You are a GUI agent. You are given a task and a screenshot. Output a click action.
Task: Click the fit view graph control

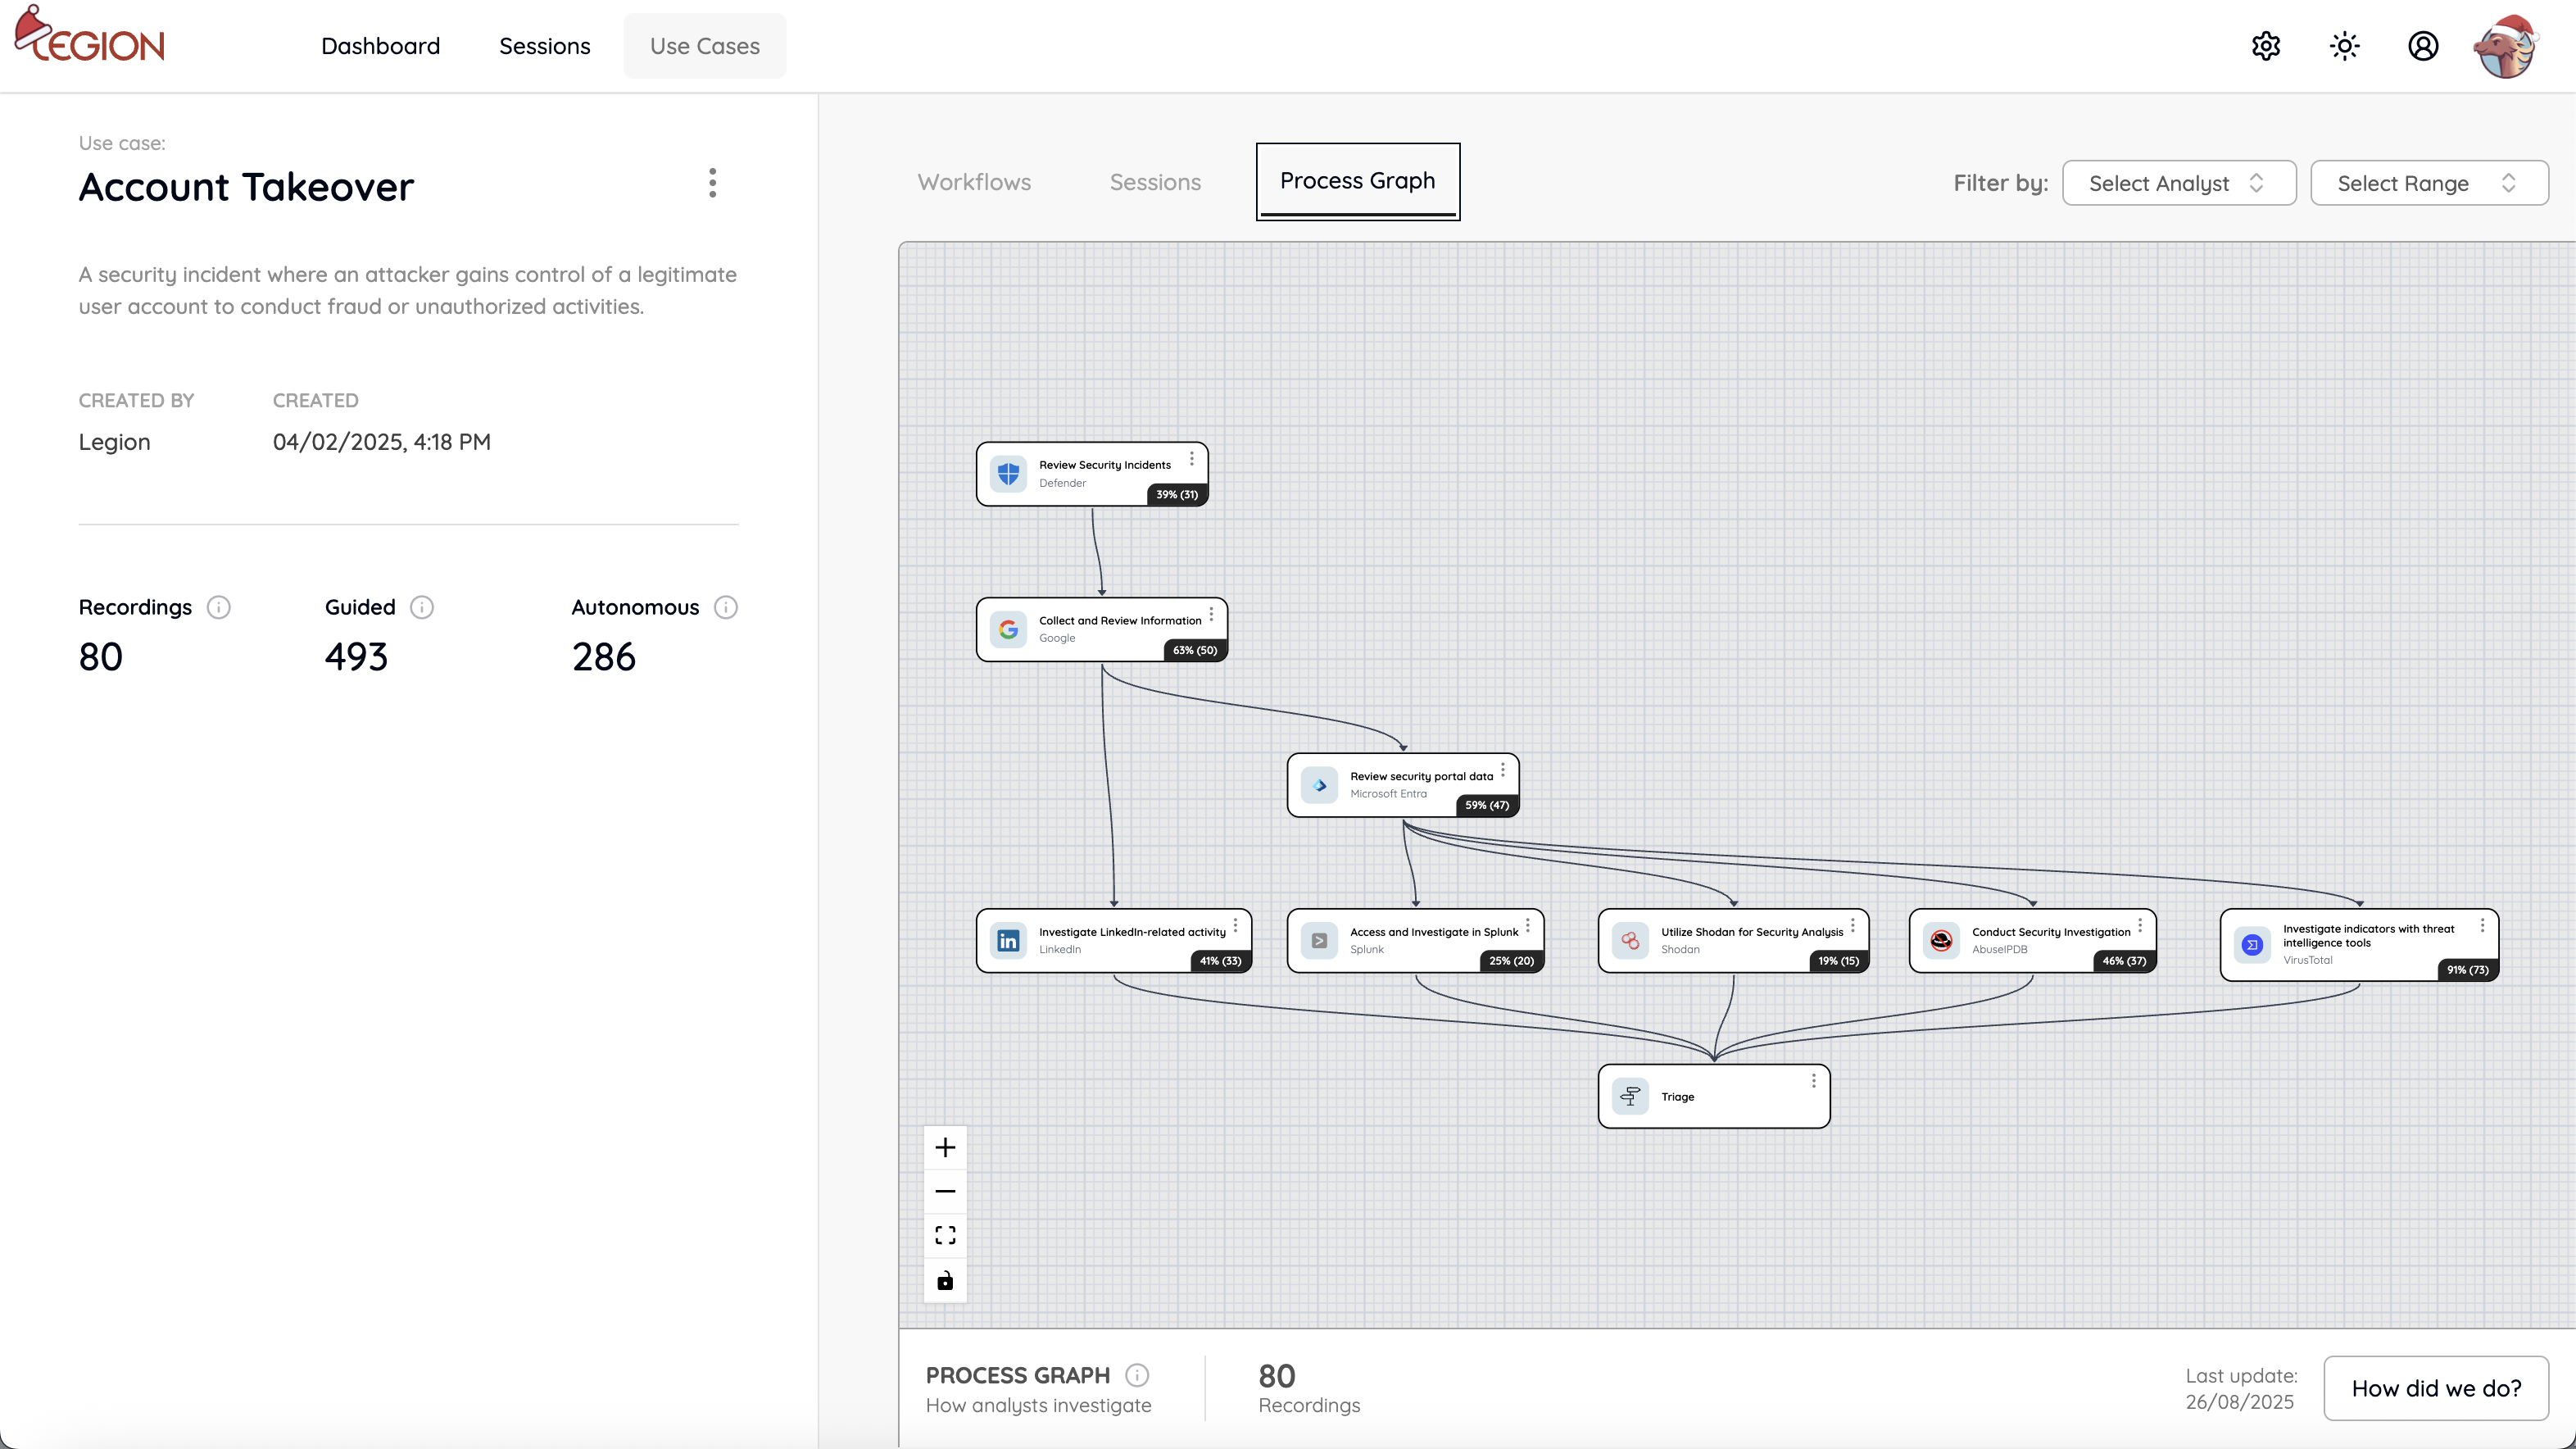pyautogui.click(x=944, y=1235)
